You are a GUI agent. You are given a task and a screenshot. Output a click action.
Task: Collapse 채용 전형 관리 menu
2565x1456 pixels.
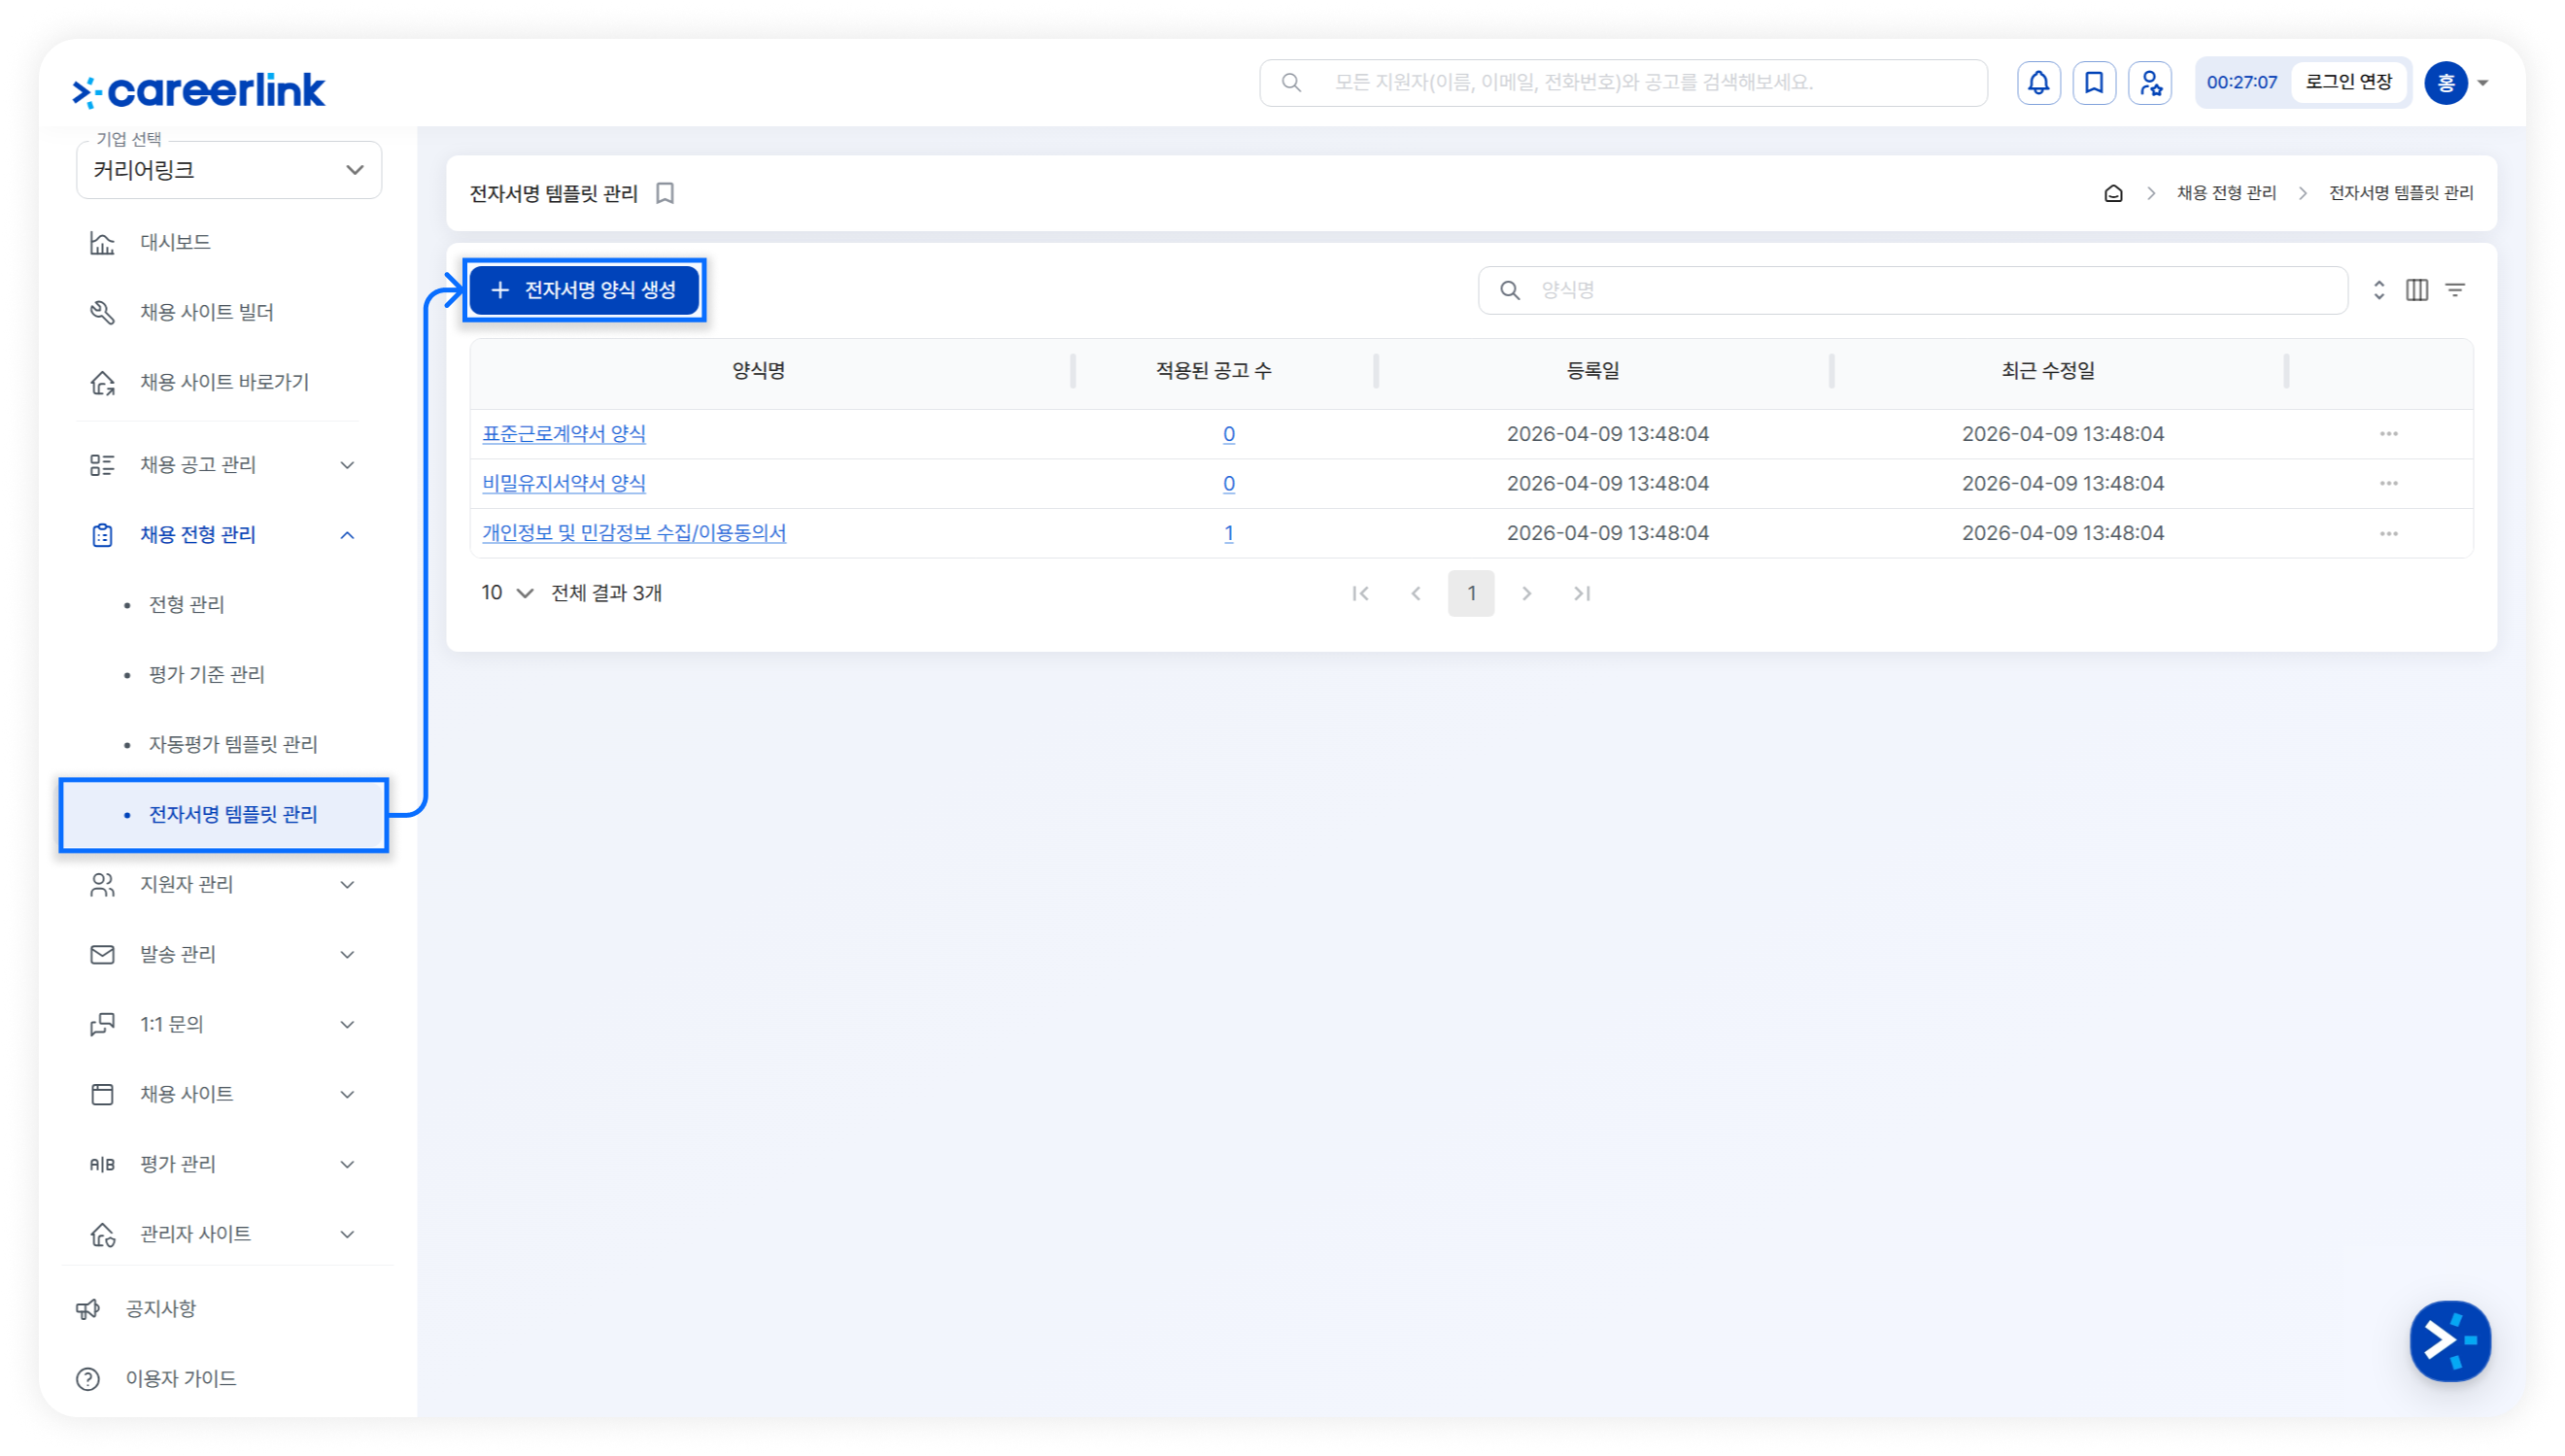click(223, 535)
